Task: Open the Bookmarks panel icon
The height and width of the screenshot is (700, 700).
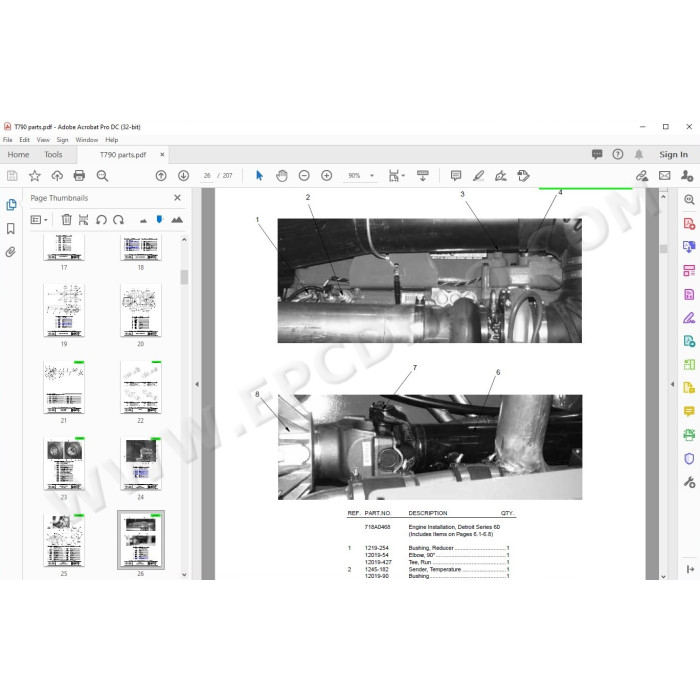Action: pyautogui.click(x=11, y=229)
